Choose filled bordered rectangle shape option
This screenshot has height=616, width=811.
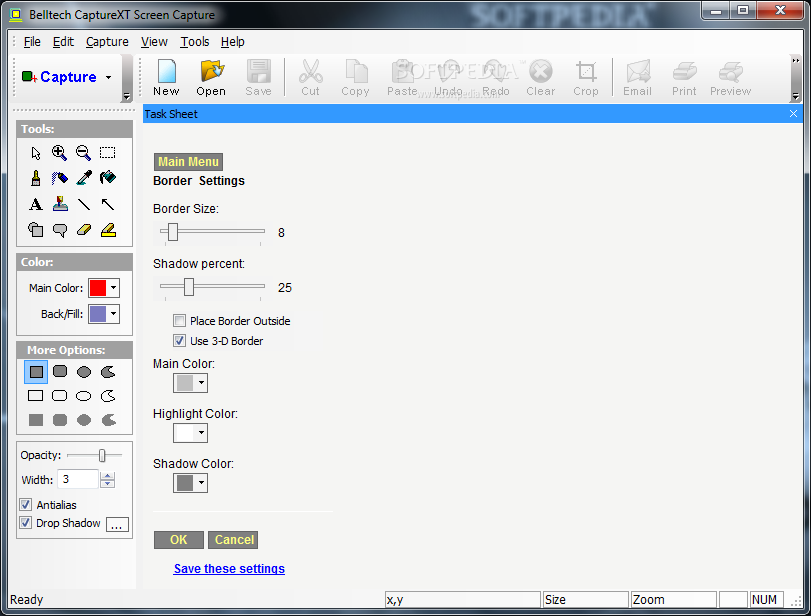36,372
